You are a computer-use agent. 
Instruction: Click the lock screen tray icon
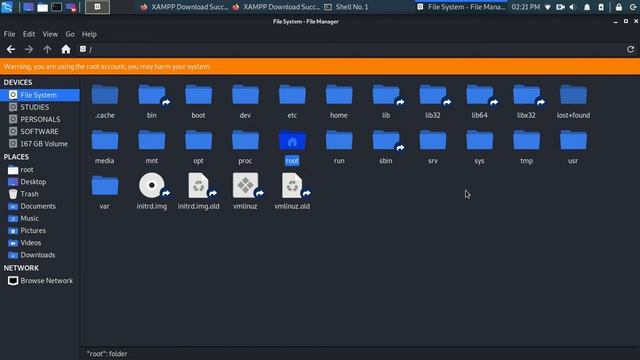click(619, 7)
